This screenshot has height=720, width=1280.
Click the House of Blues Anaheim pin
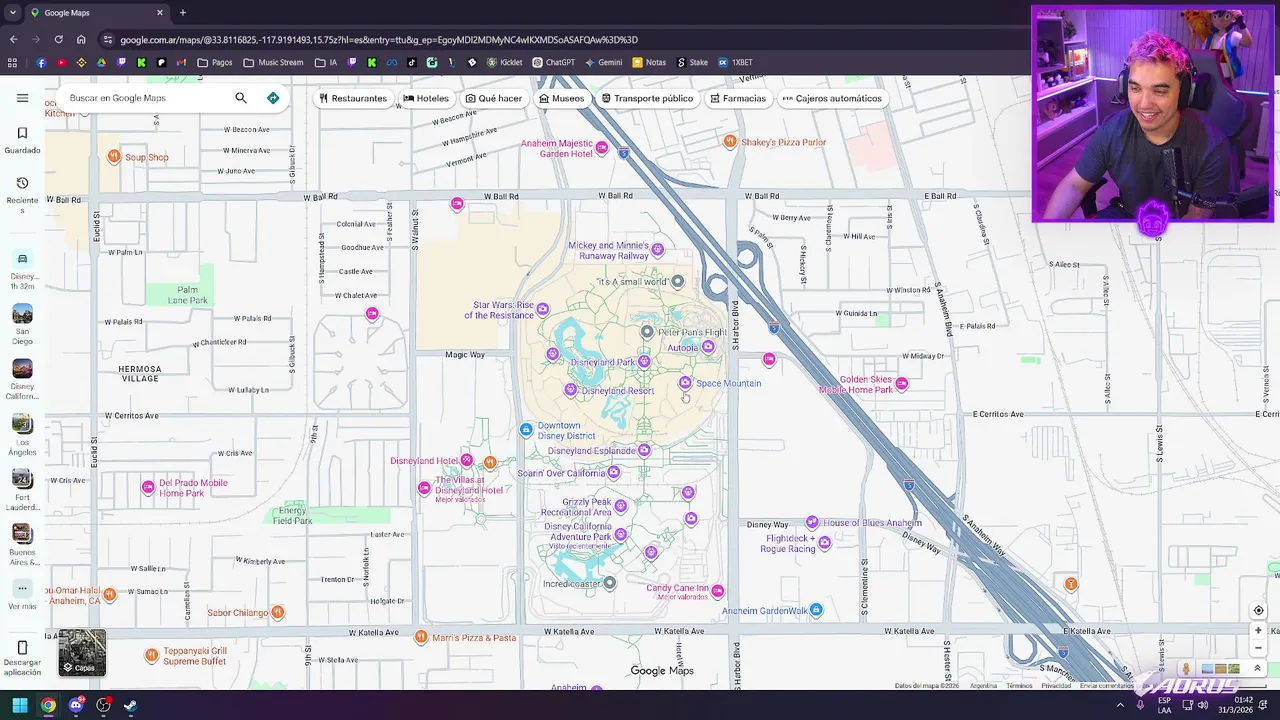pyautogui.click(x=812, y=522)
